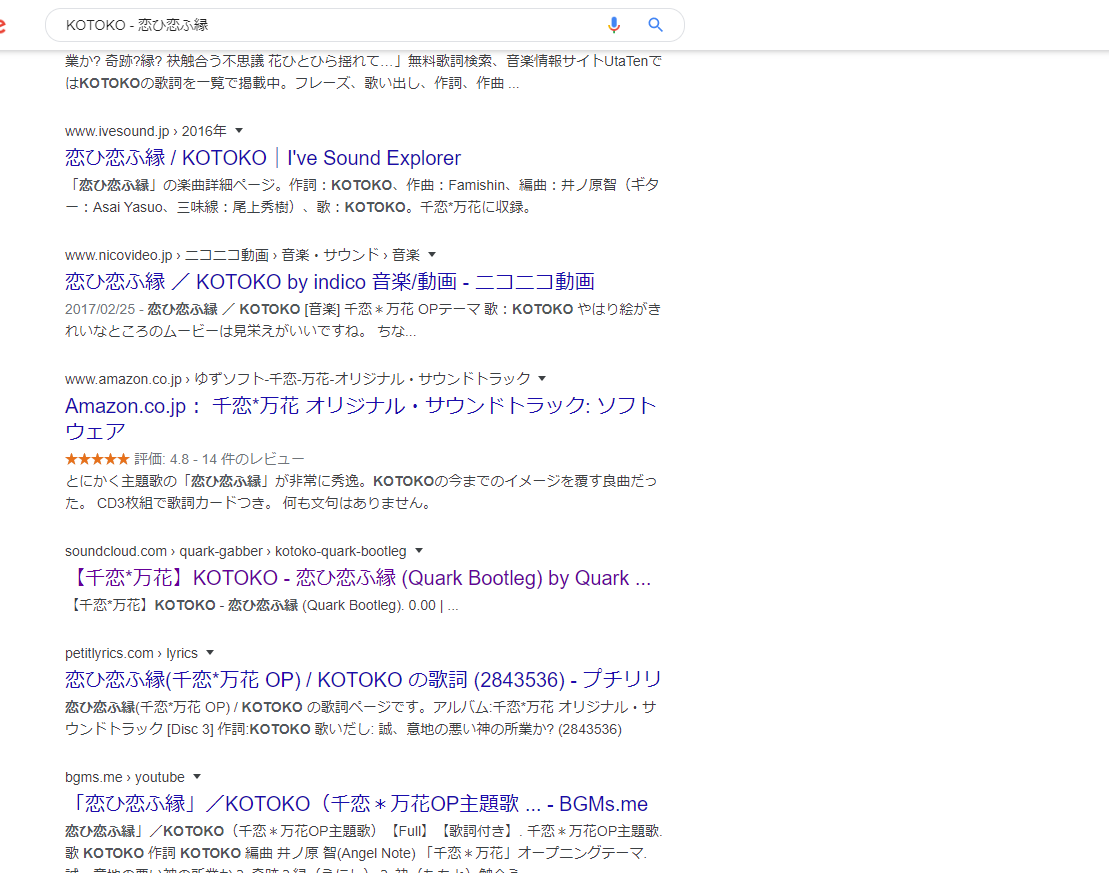
Task: Expand the bgms.me youtube breadcrumb dropdown
Action: [x=196, y=776]
